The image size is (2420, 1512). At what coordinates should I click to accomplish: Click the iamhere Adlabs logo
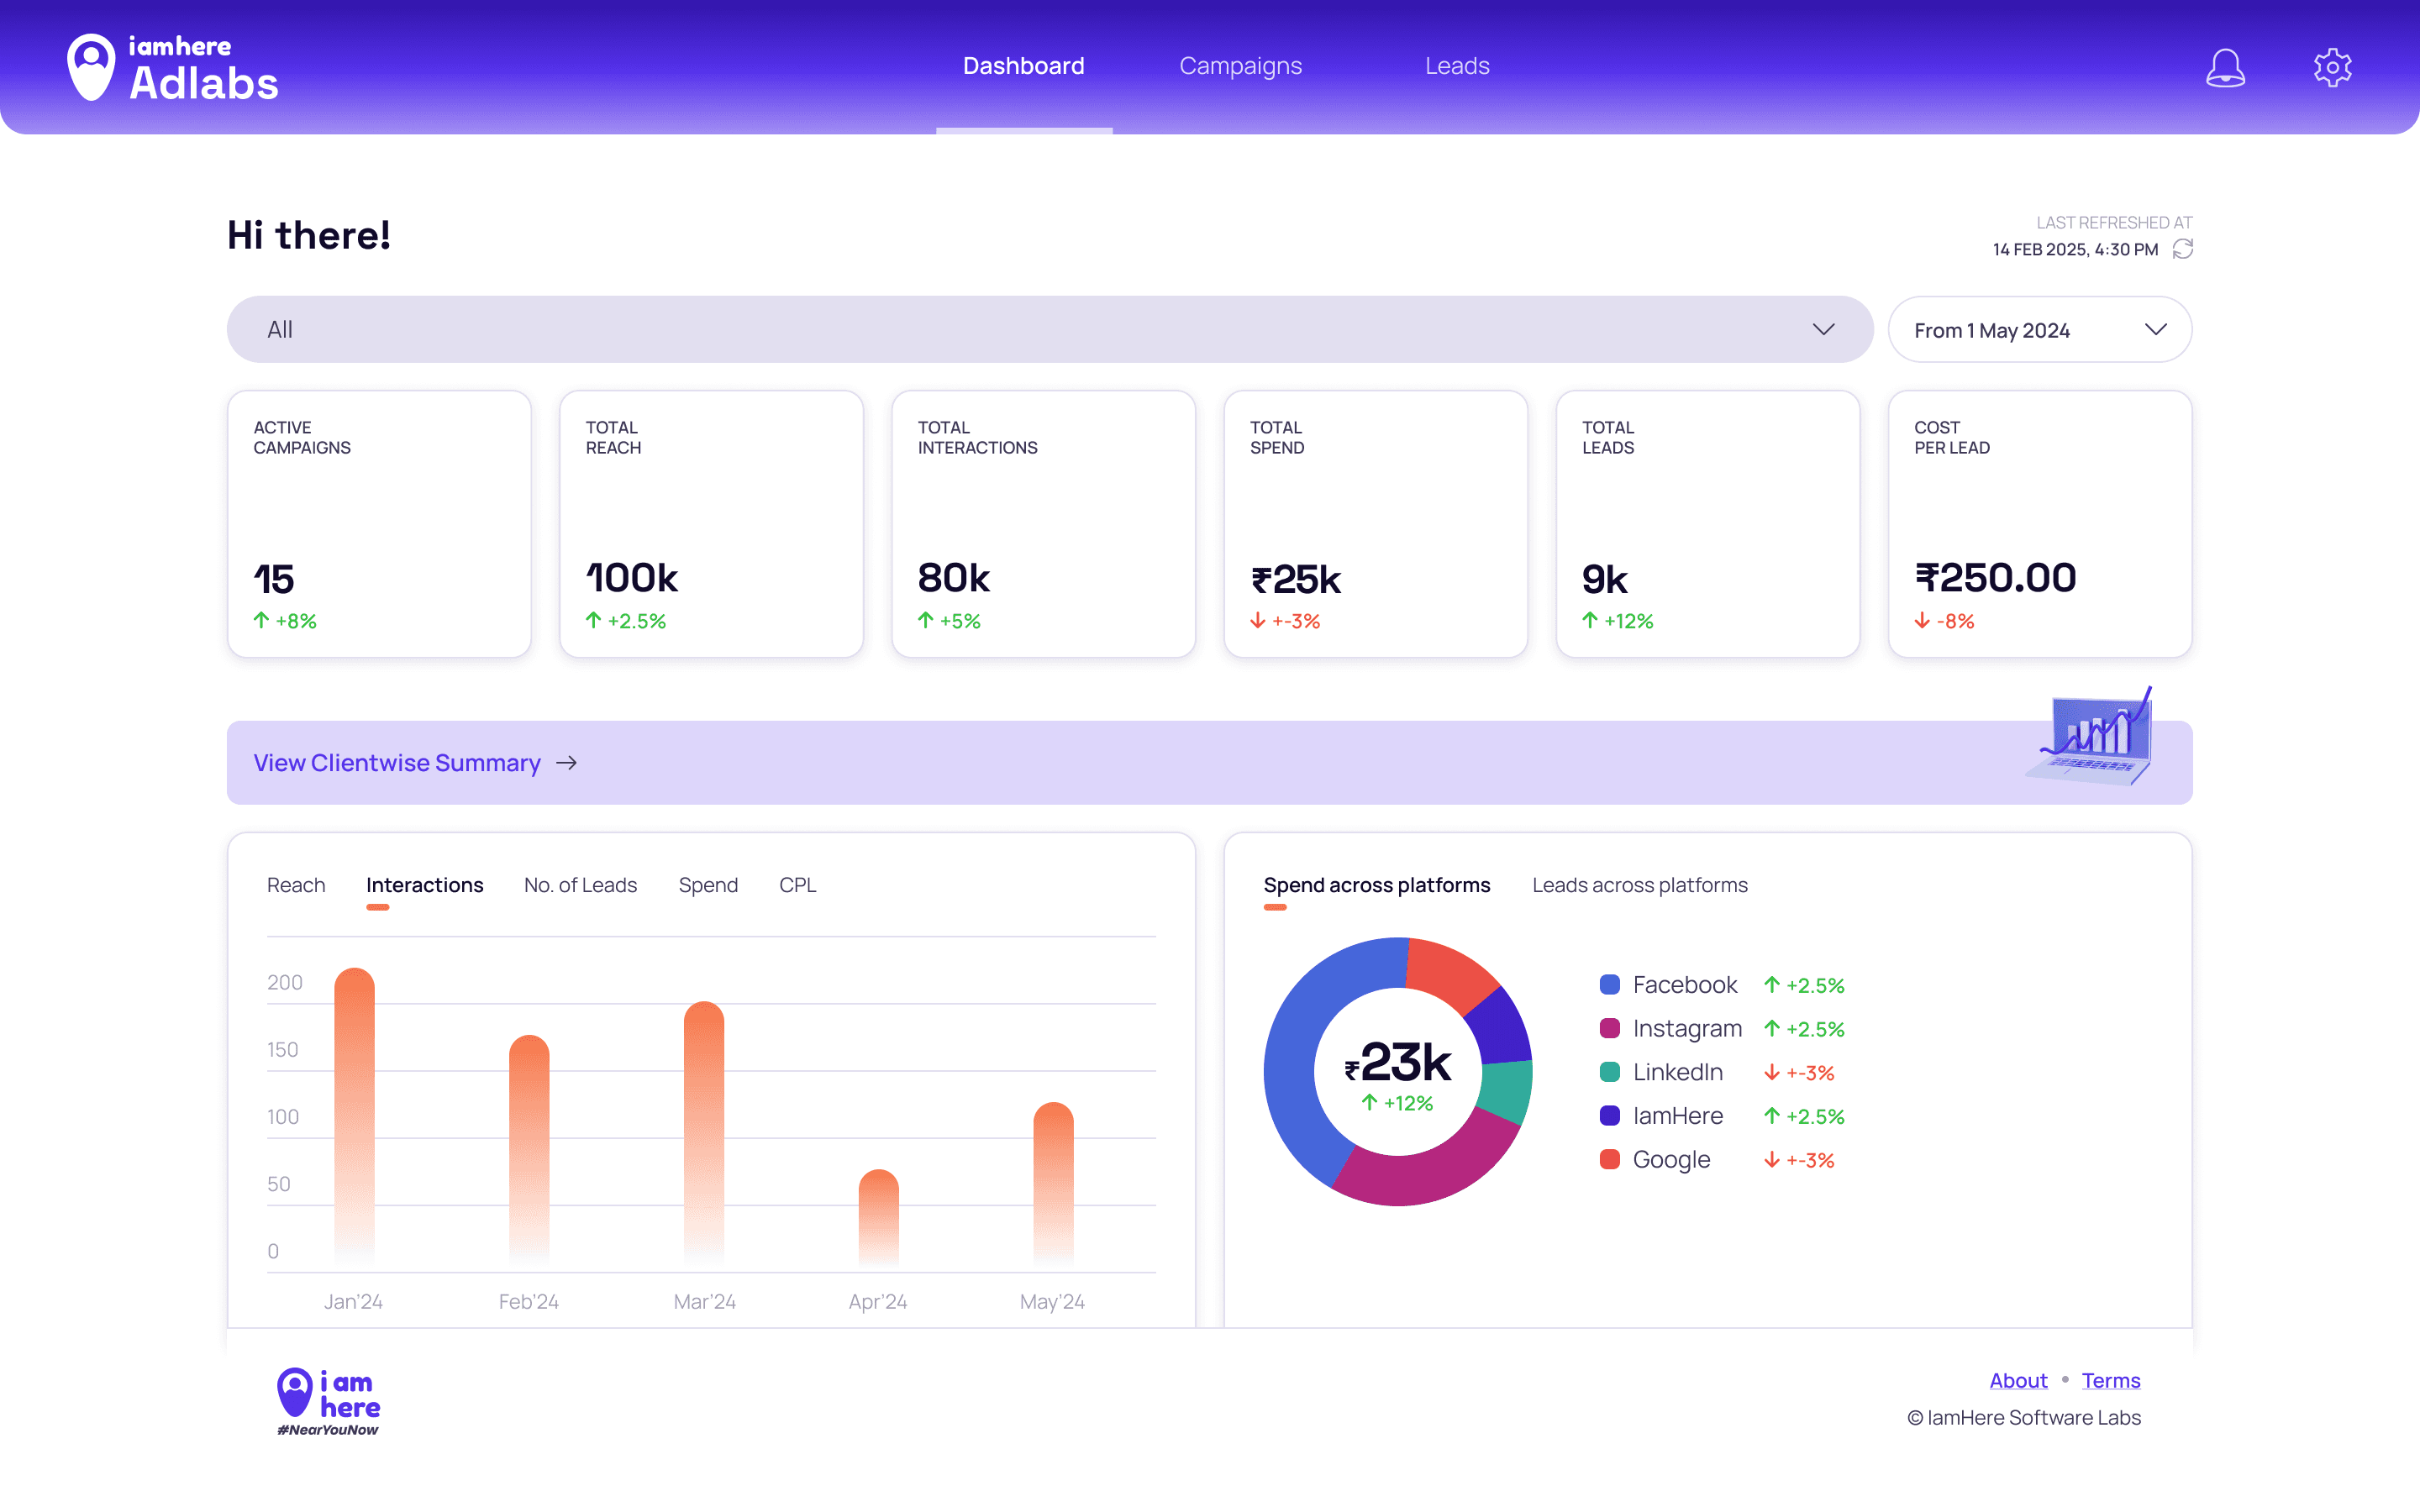point(172,67)
